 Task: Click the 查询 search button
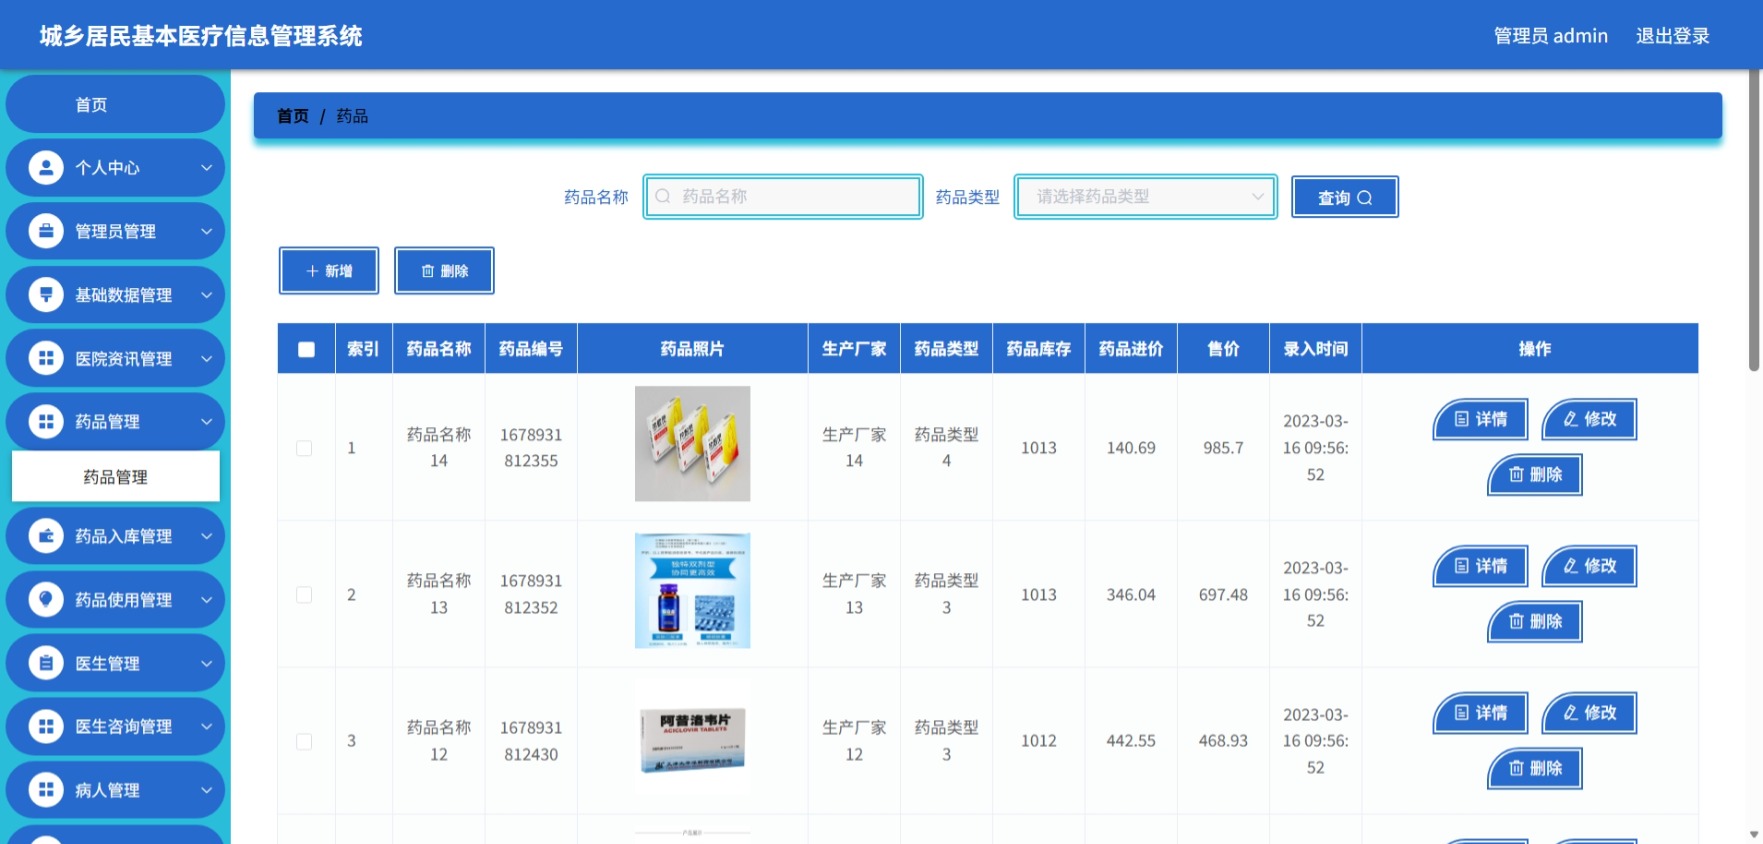(x=1344, y=197)
